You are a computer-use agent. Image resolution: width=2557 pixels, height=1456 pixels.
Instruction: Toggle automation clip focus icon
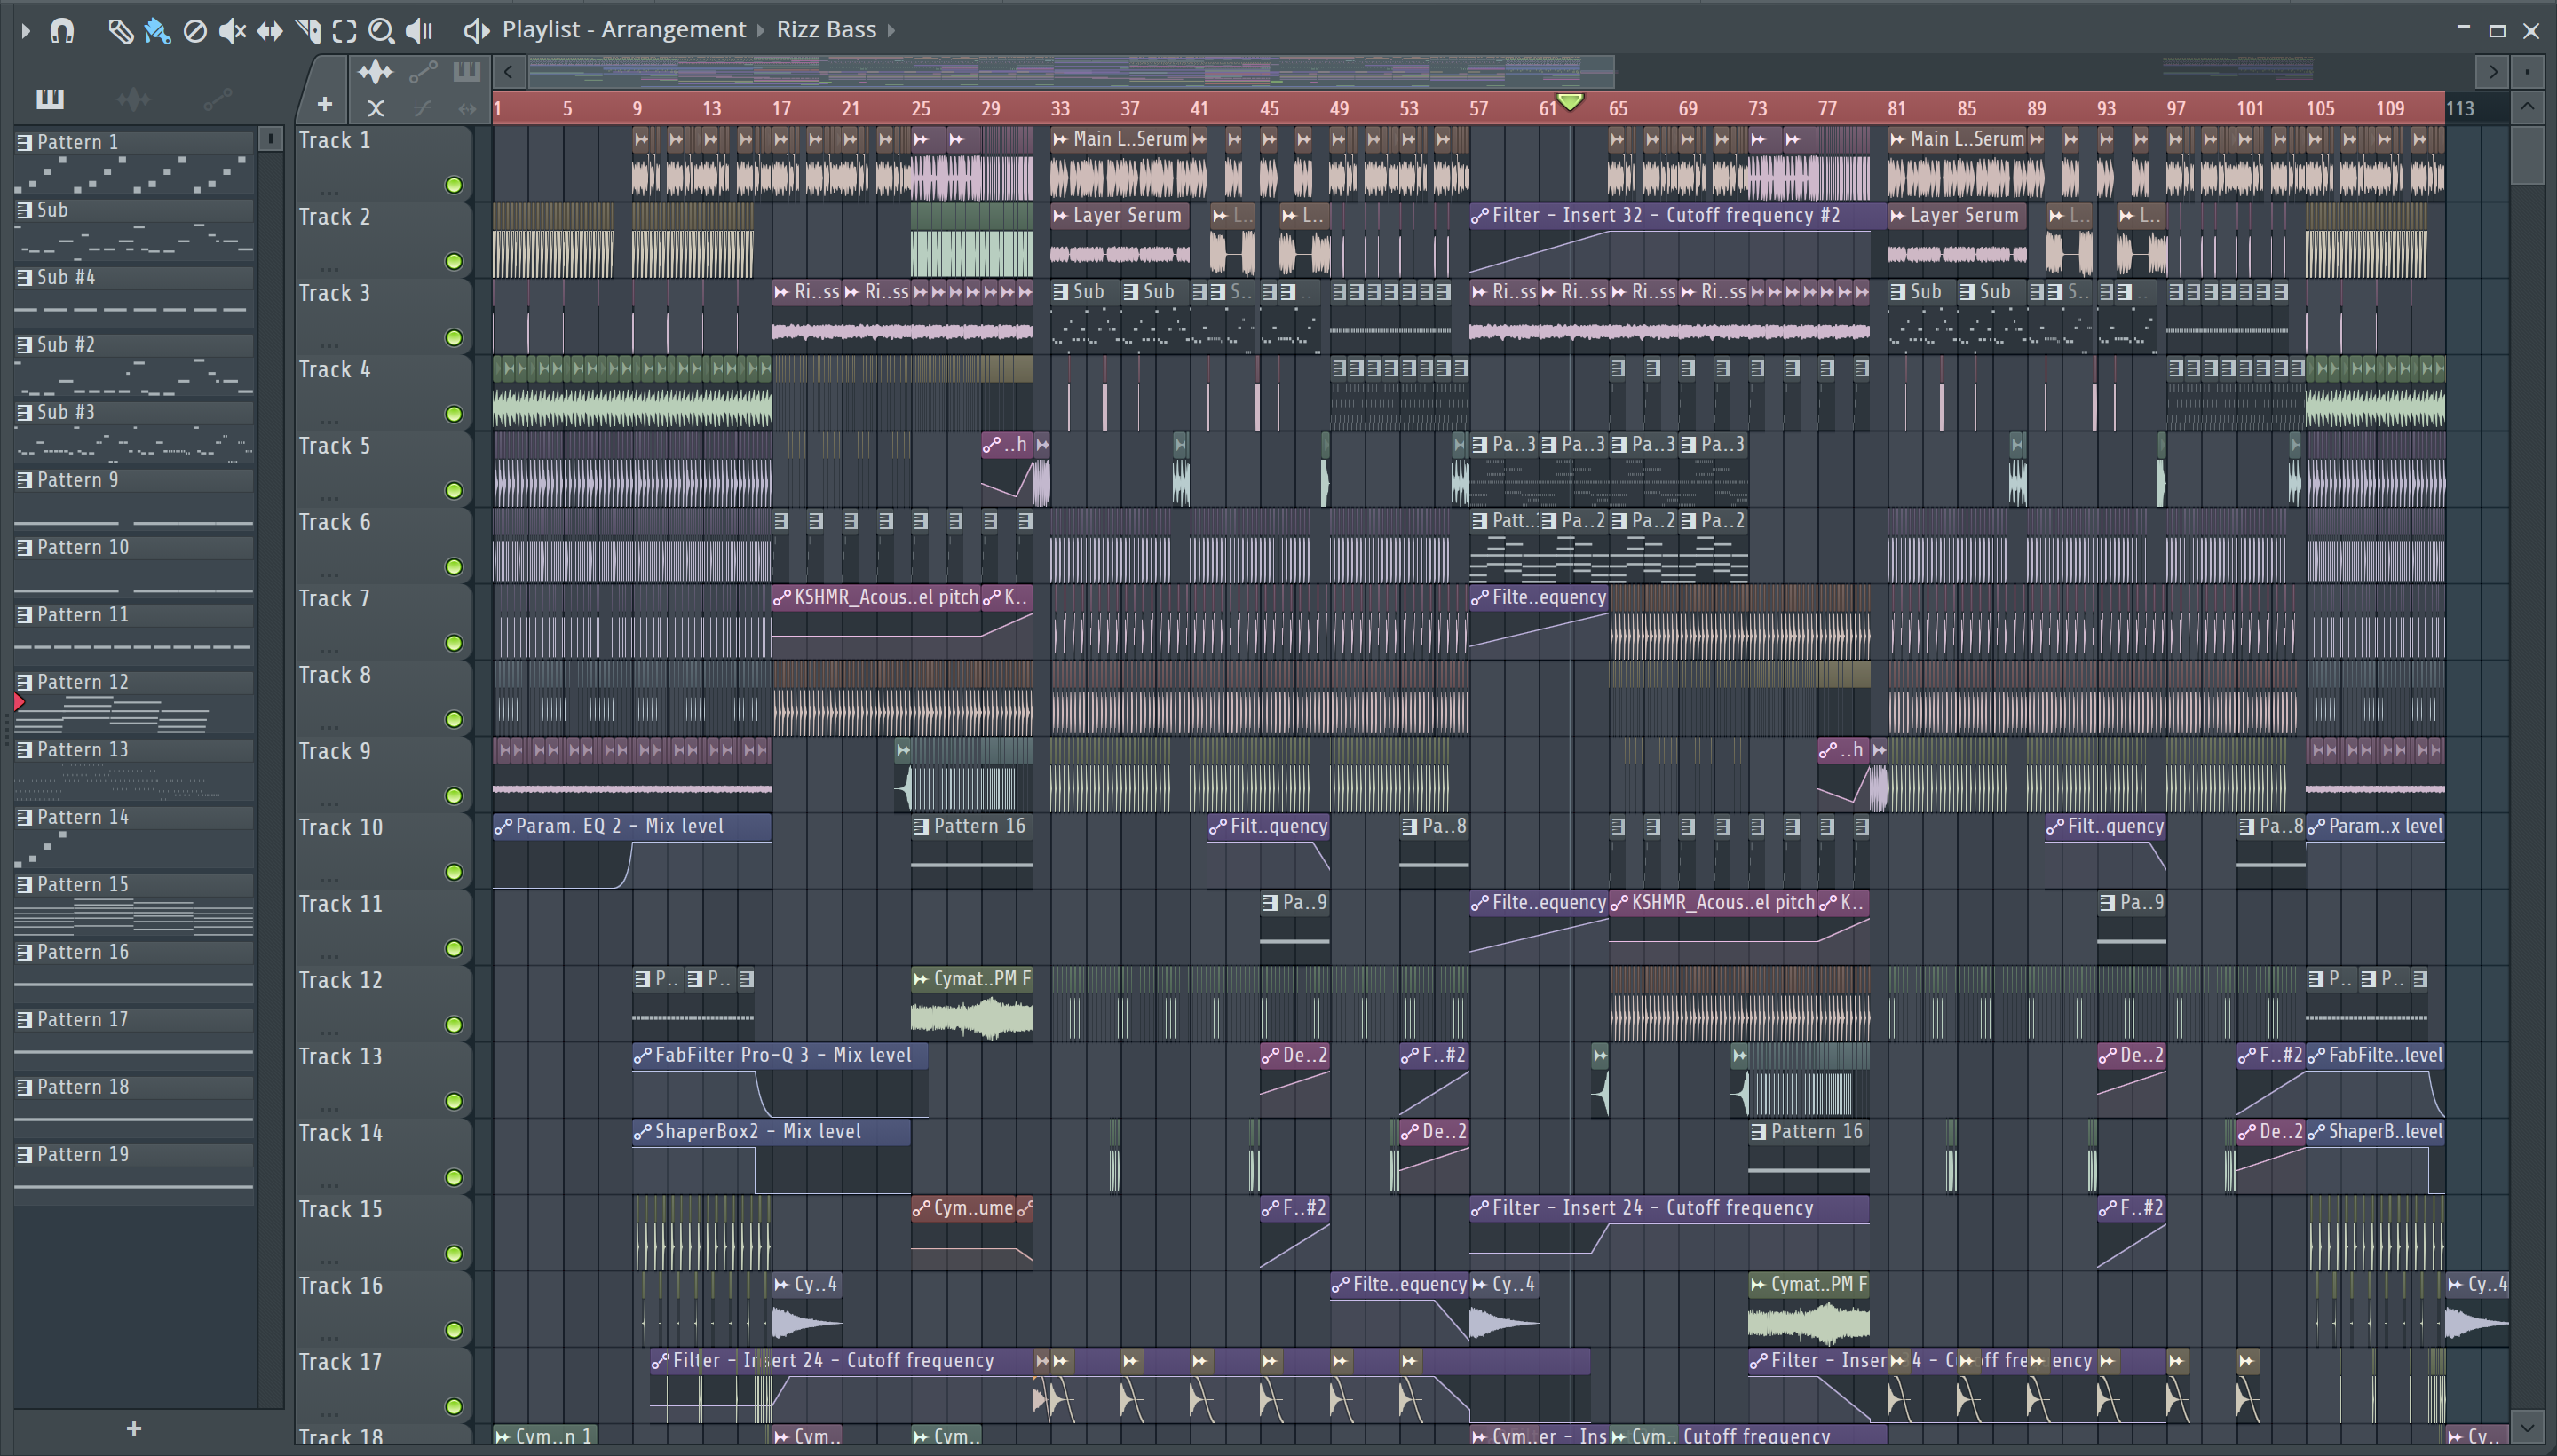pos(423,72)
